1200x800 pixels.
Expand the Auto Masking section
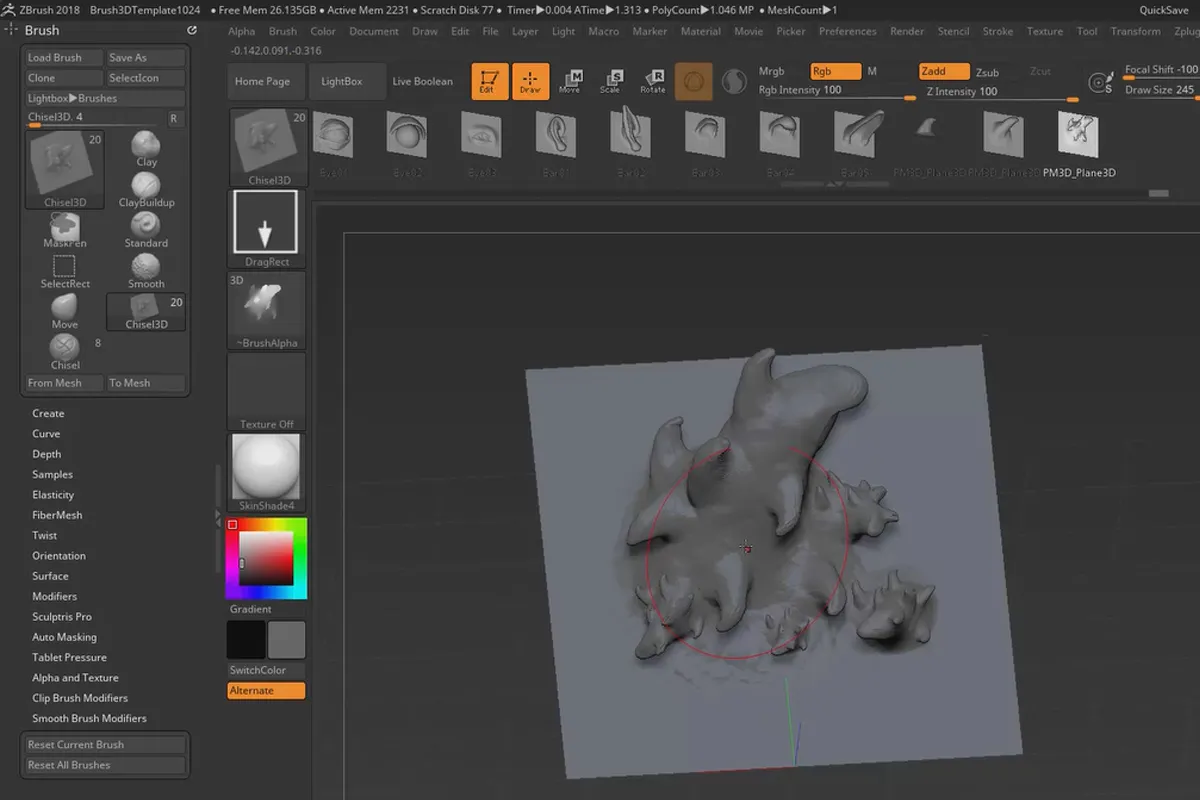[64, 637]
